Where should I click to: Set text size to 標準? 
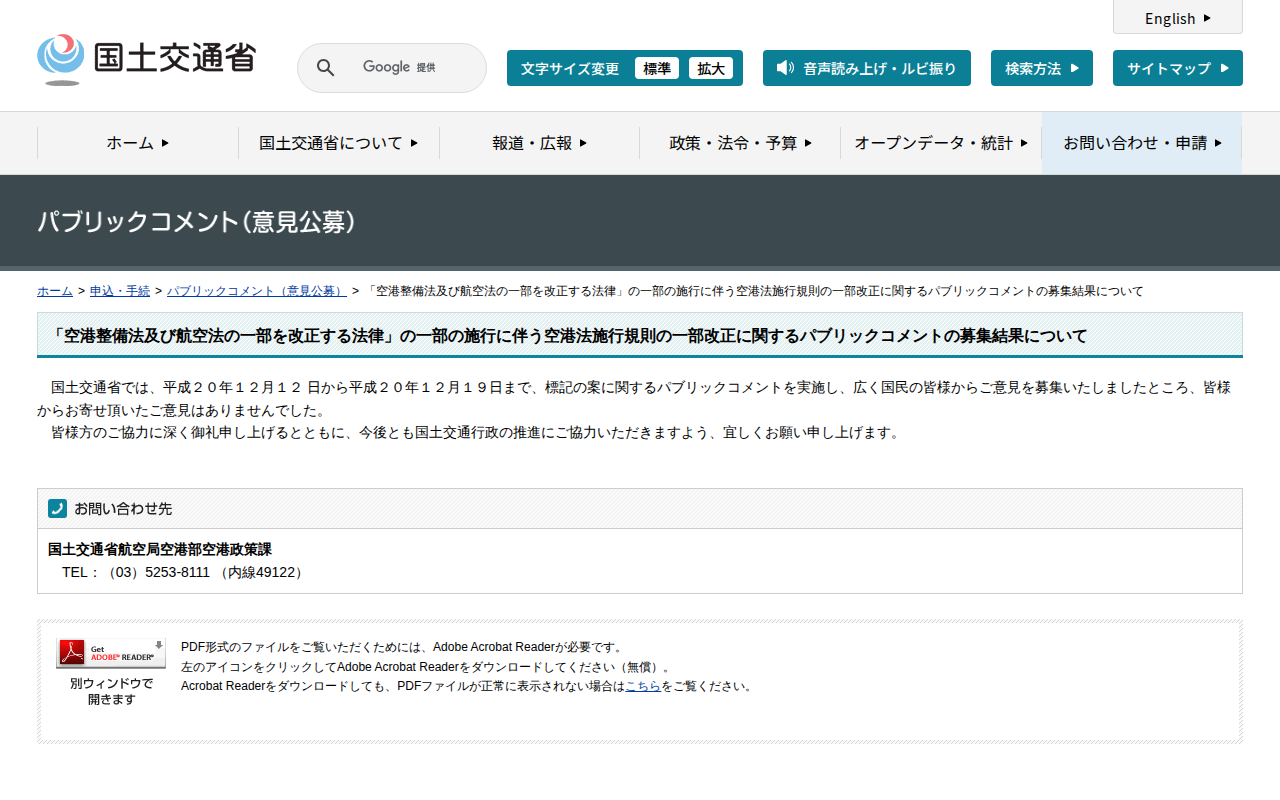tap(657, 68)
